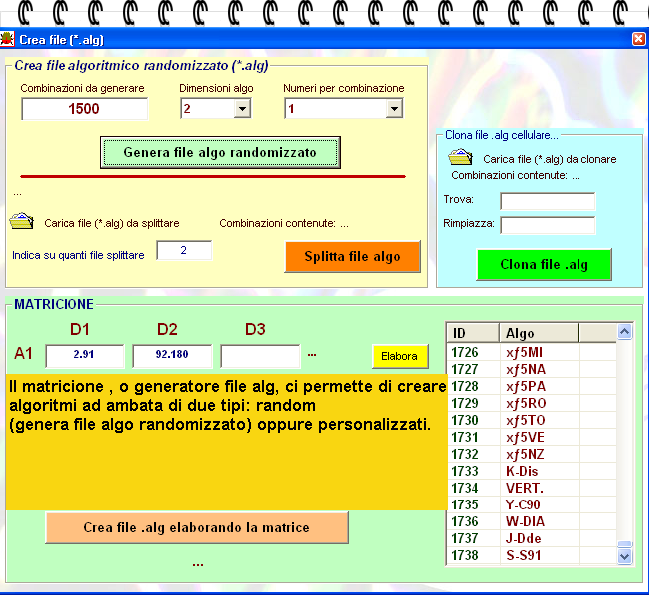
Task: Select list row 1728 xf5PA
Action: pyautogui.click(x=531, y=386)
